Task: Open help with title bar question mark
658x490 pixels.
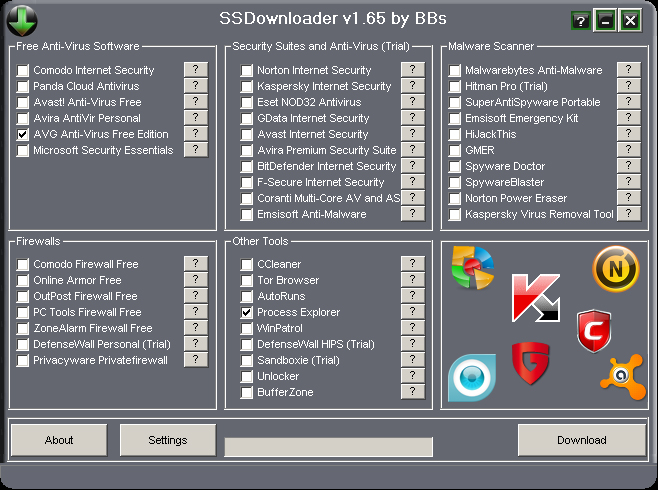Action: pyautogui.click(x=580, y=20)
